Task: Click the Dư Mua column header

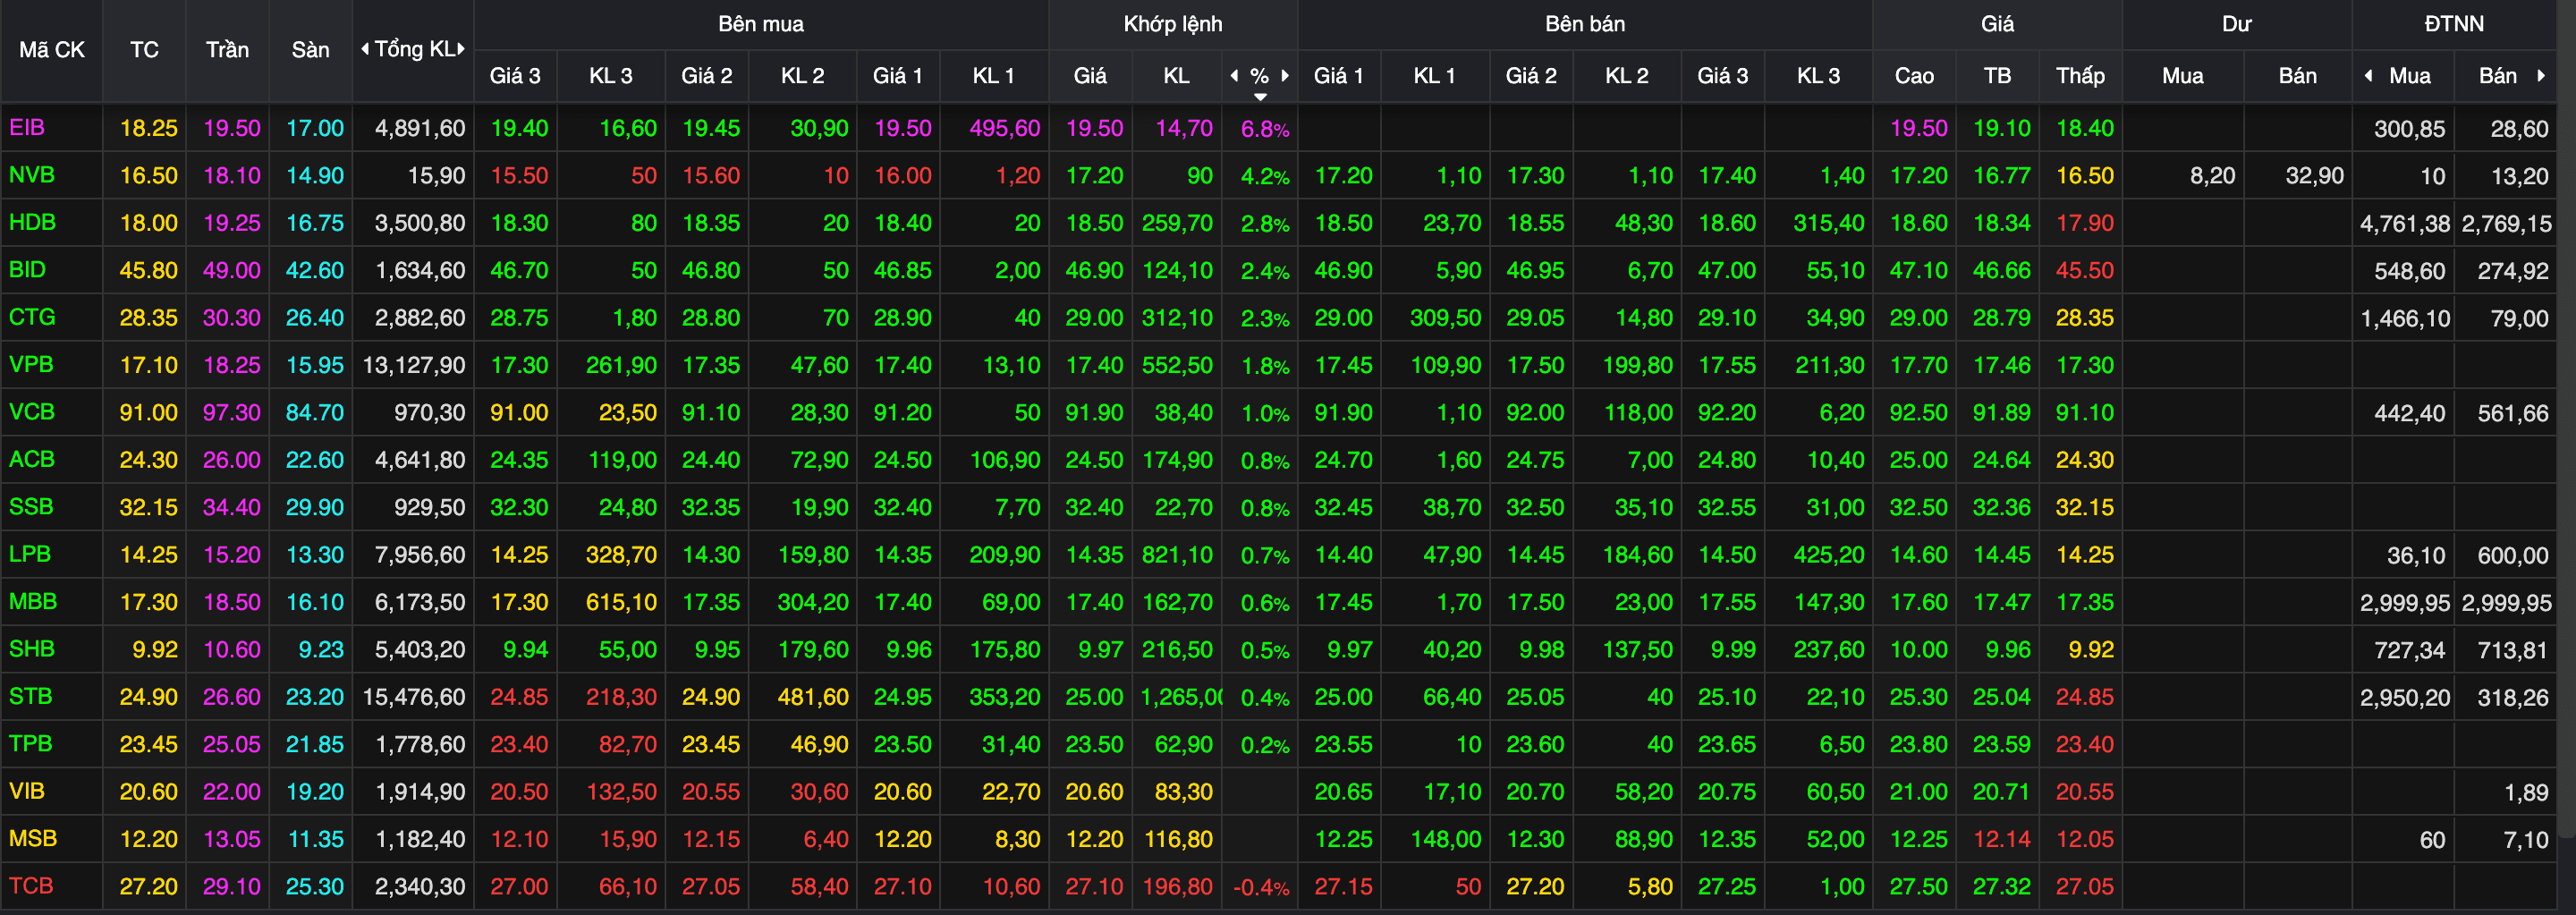Action: click(x=2182, y=76)
